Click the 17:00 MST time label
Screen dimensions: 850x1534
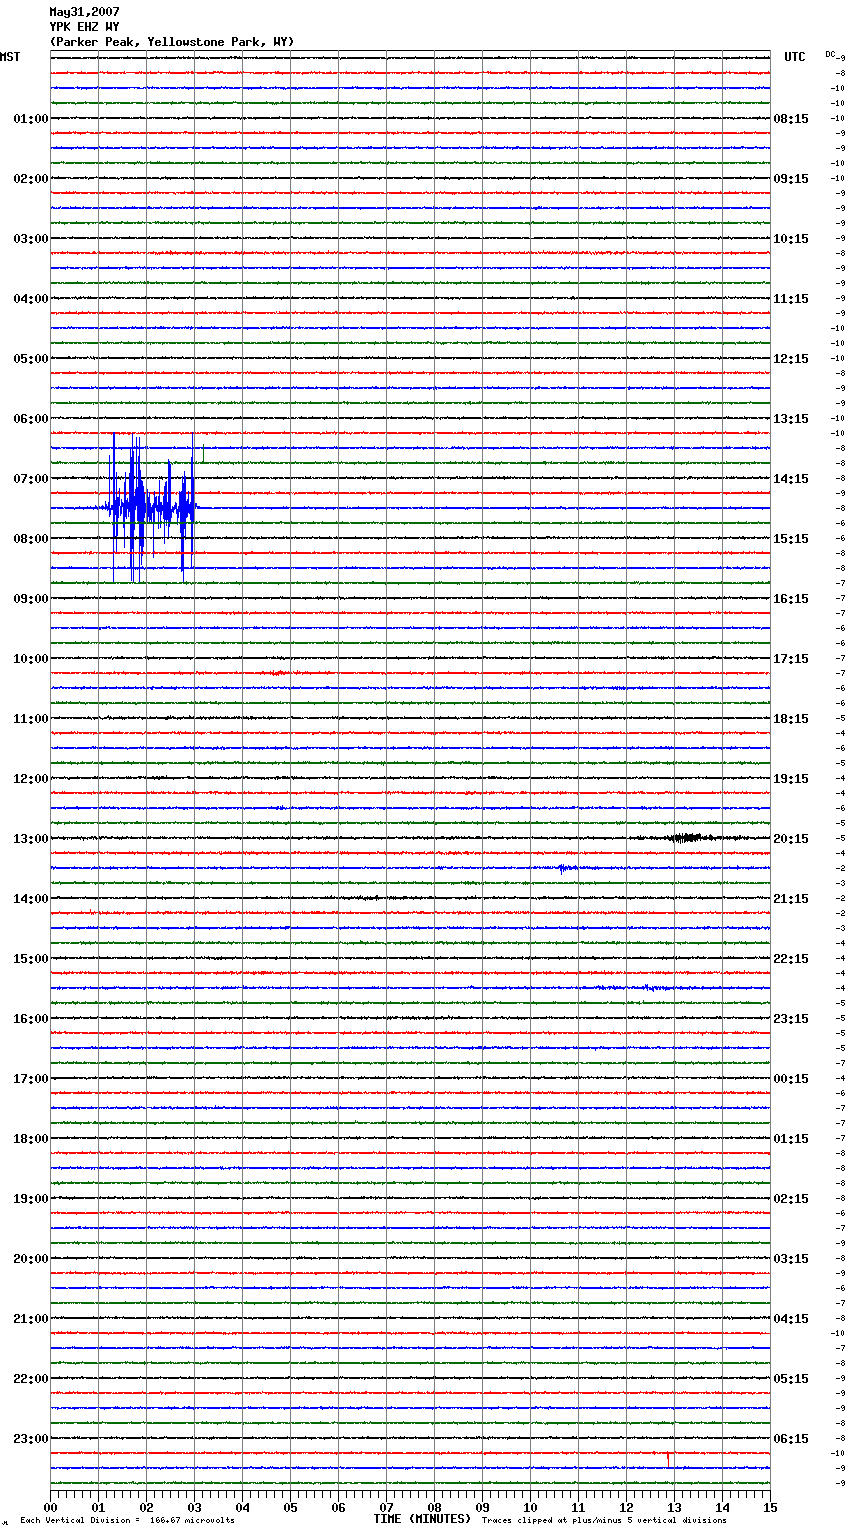[x=31, y=1079]
